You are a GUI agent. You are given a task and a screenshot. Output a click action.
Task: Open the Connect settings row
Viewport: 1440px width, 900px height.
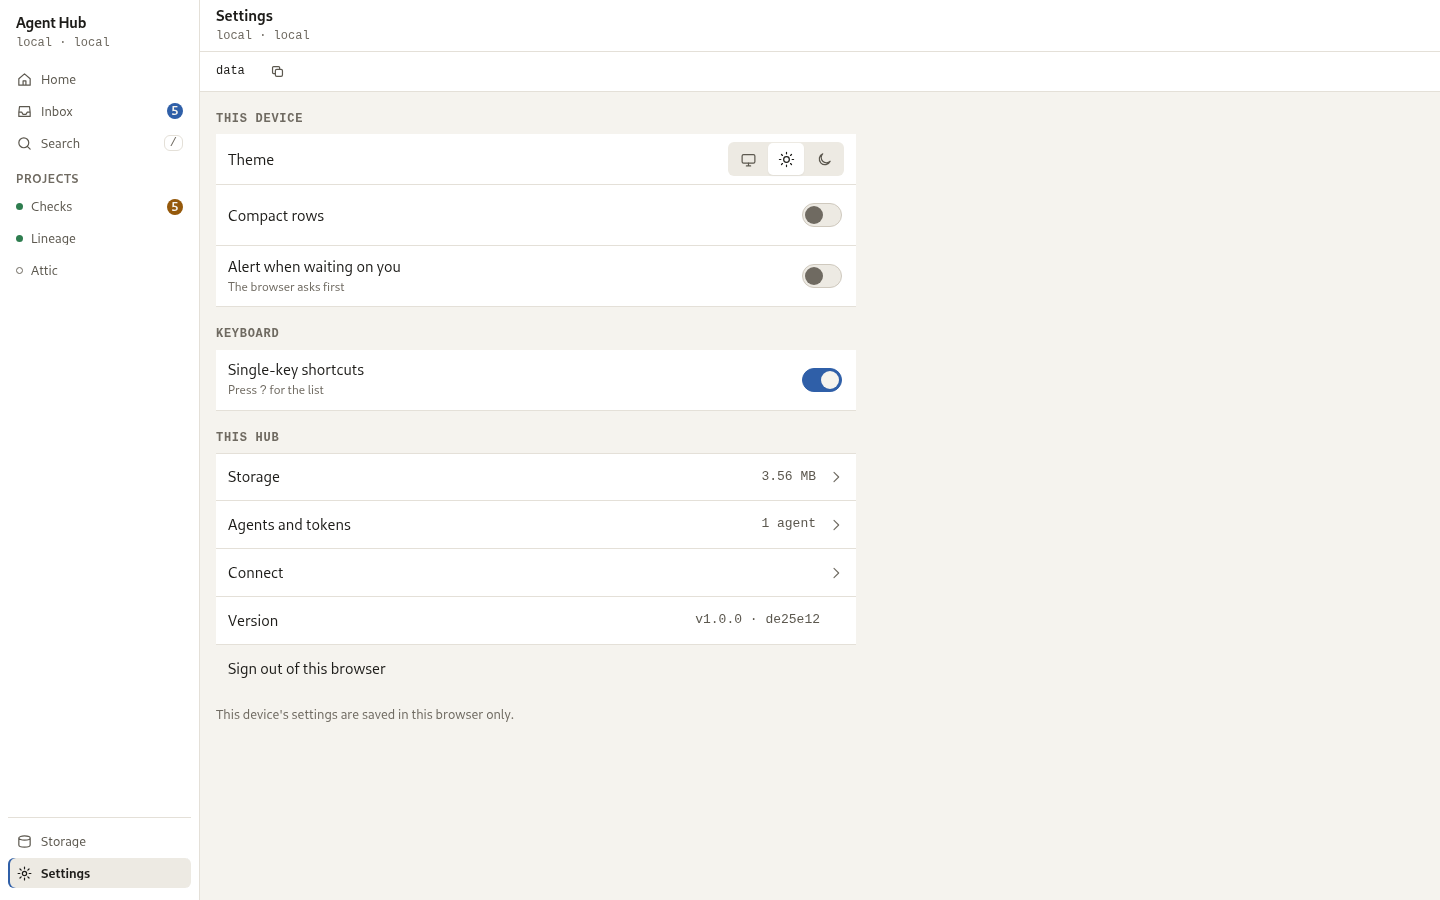pyautogui.click(x=536, y=573)
